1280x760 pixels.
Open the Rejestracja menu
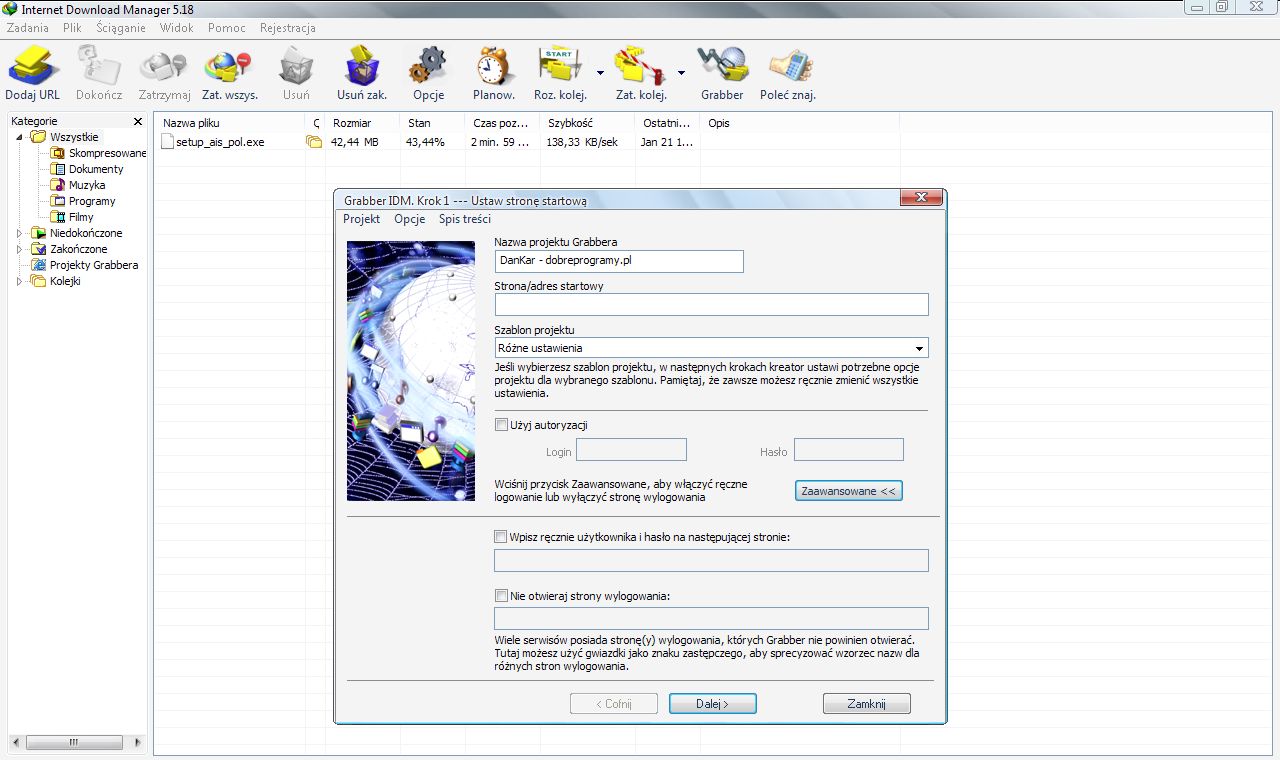click(x=288, y=28)
